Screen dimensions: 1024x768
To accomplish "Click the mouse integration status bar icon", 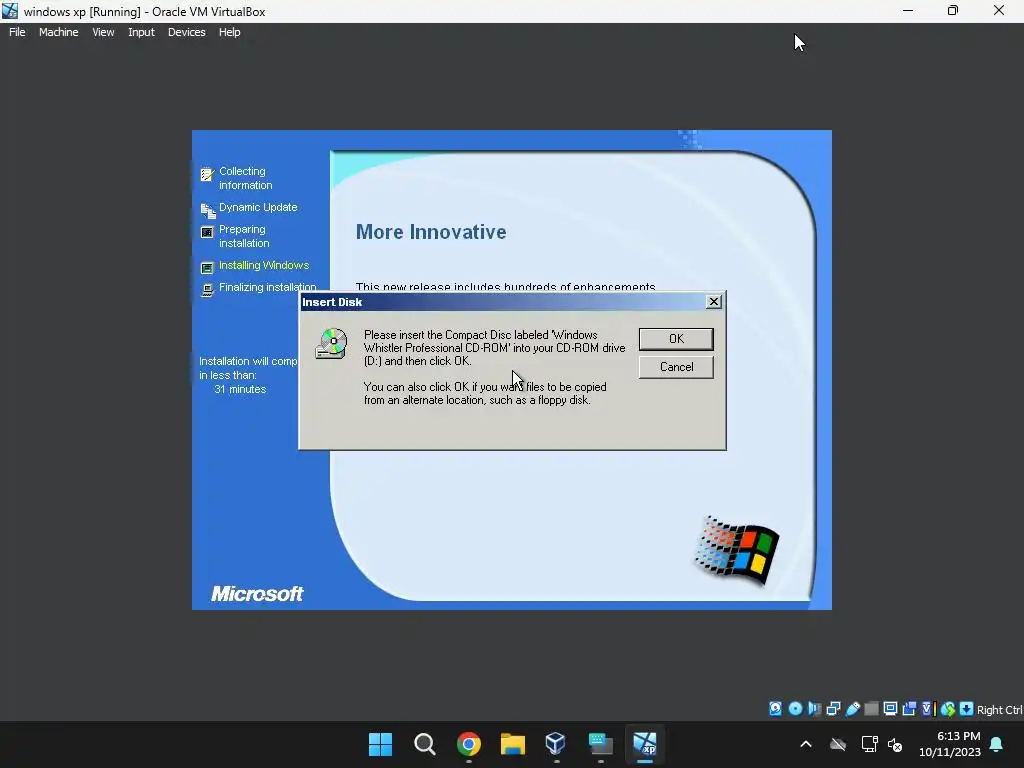I will click(948, 709).
